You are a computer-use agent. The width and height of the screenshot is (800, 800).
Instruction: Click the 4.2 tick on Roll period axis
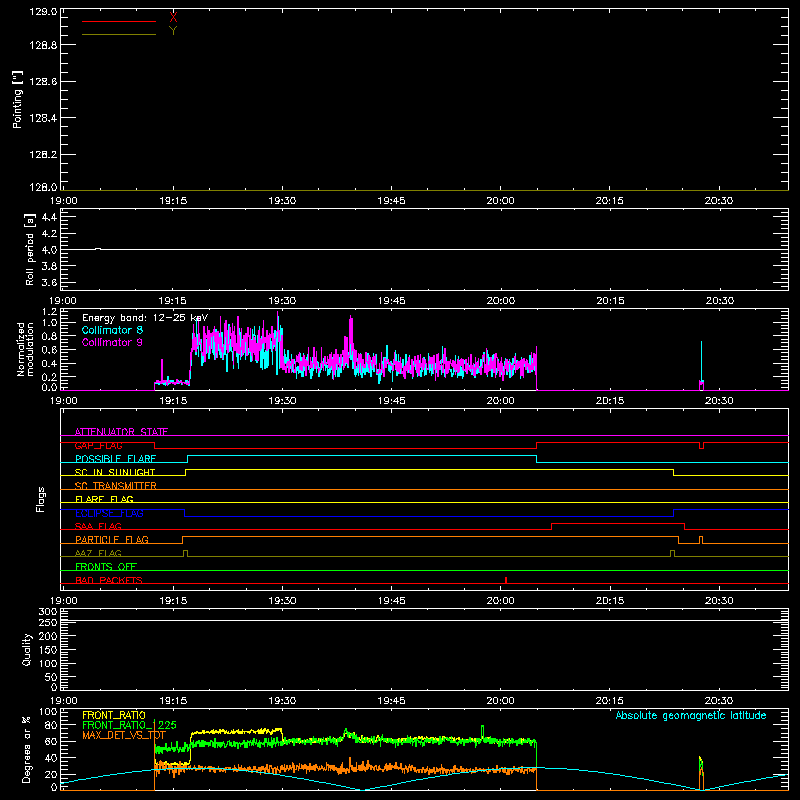click(49, 234)
